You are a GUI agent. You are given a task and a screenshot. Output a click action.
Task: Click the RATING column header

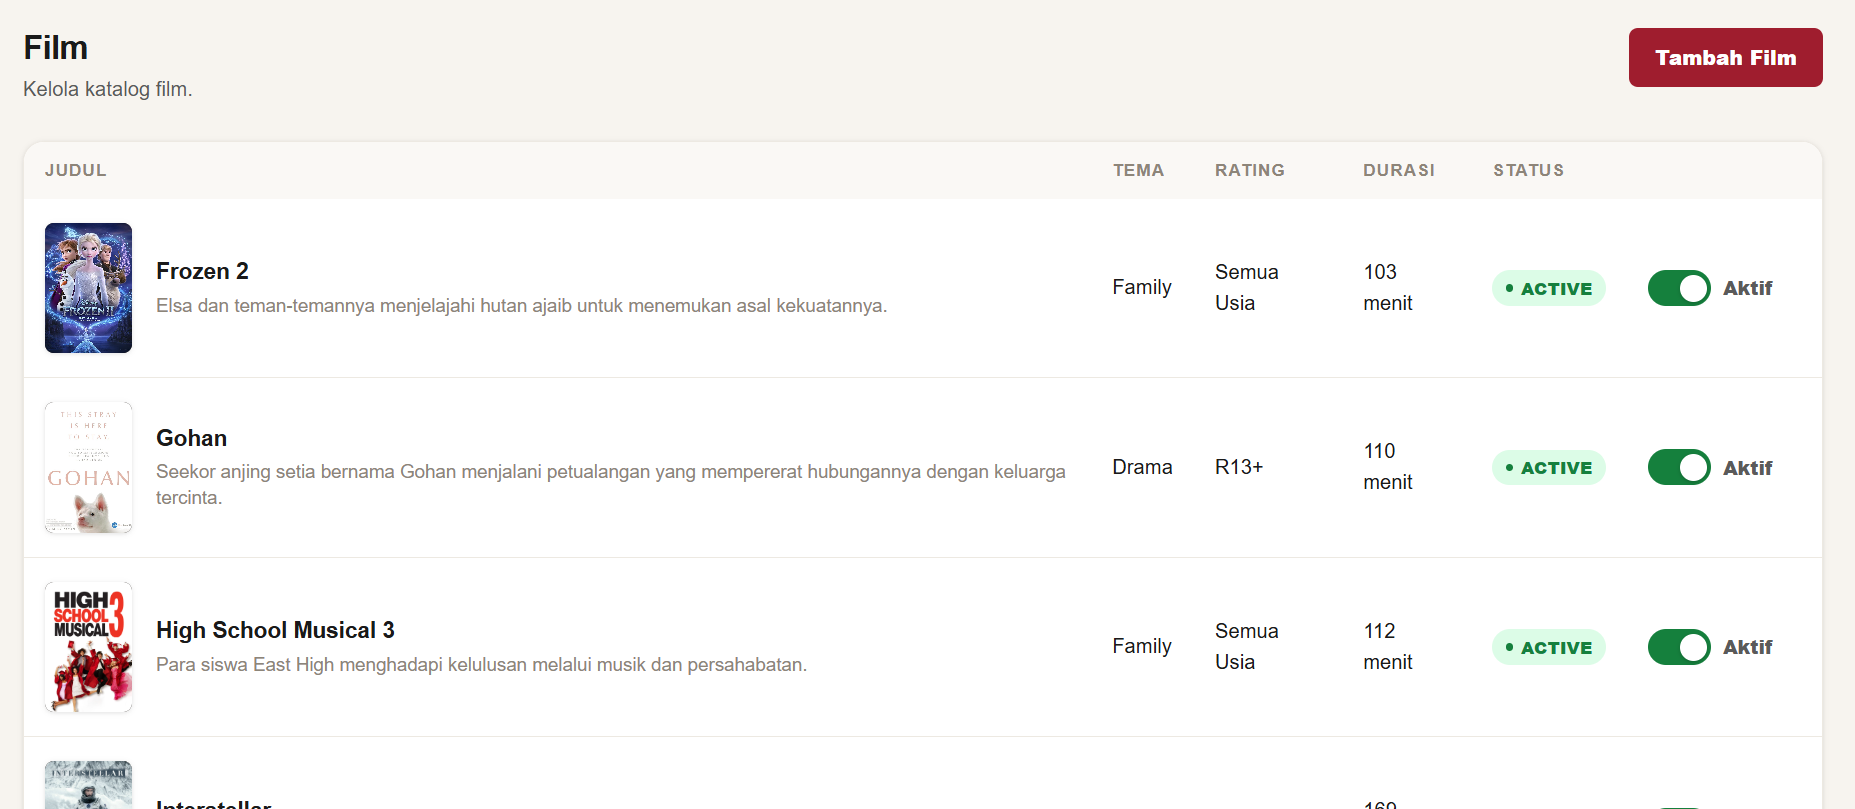[x=1249, y=170]
